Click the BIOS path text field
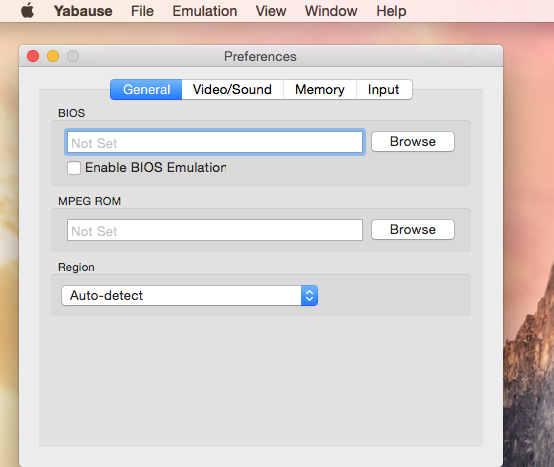This screenshot has height=467, width=554. (215, 142)
